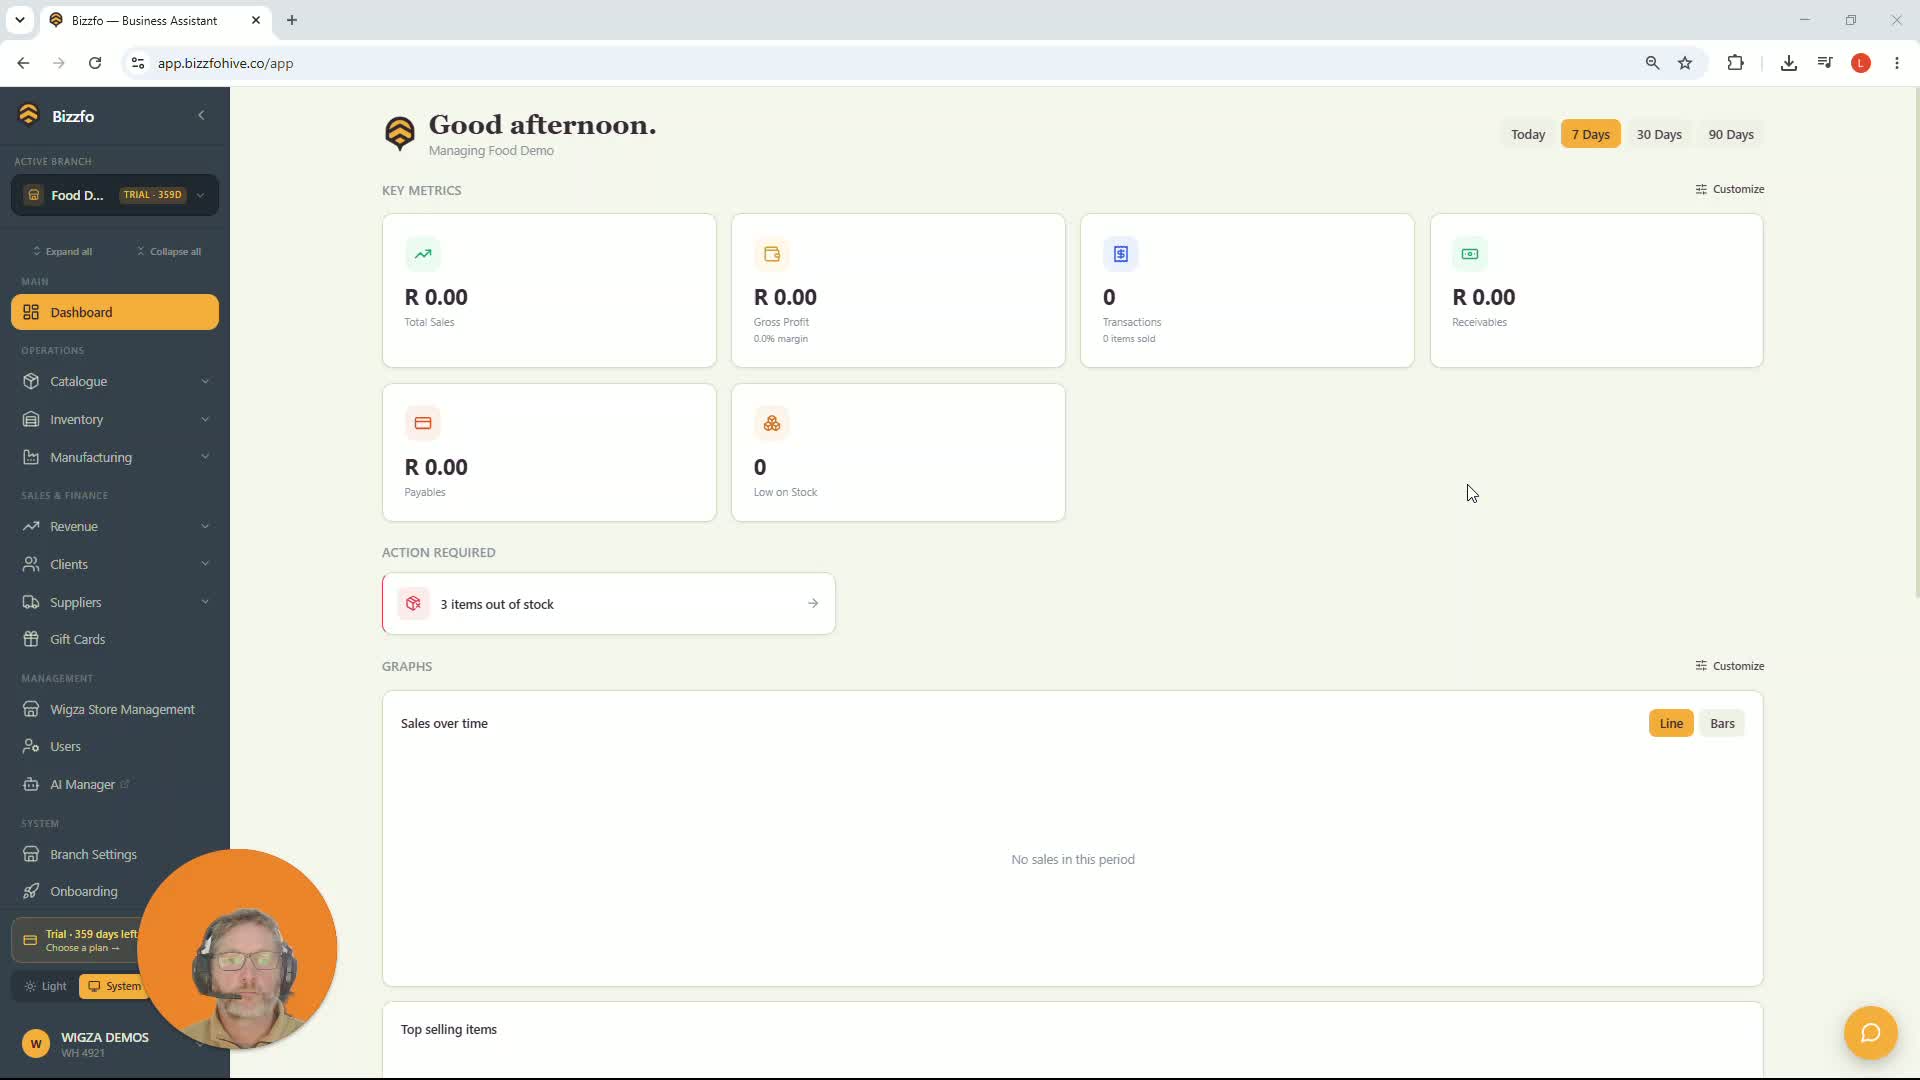Select the 30 Days period tab

pos(1659,134)
